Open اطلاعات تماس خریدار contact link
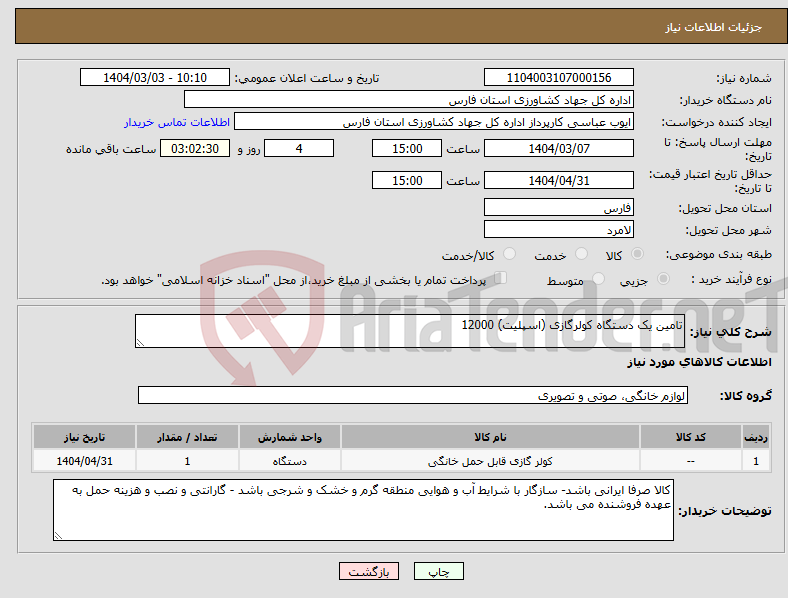Viewport: 788px width, 598px height. pos(177,122)
